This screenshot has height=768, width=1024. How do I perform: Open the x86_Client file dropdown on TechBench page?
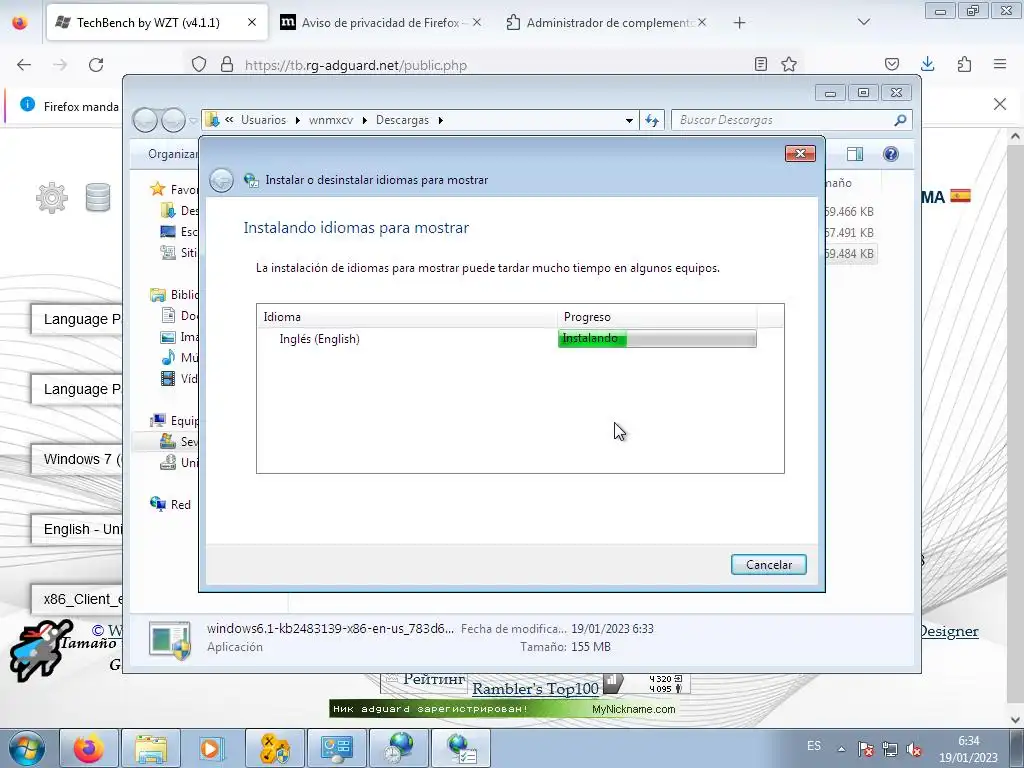(76, 599)
